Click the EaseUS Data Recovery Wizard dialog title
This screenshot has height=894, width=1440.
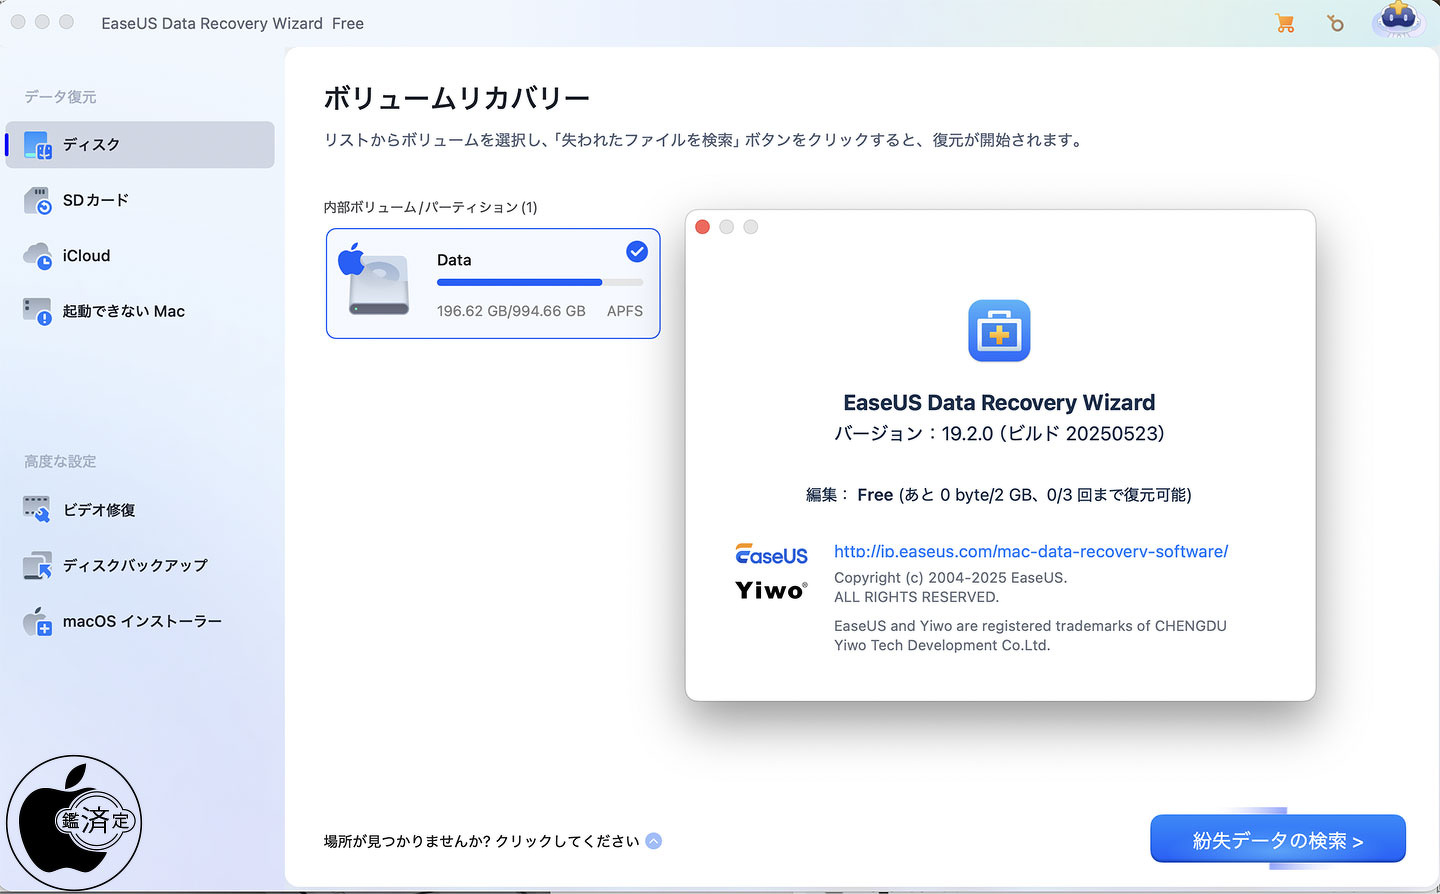click(999, 402)
